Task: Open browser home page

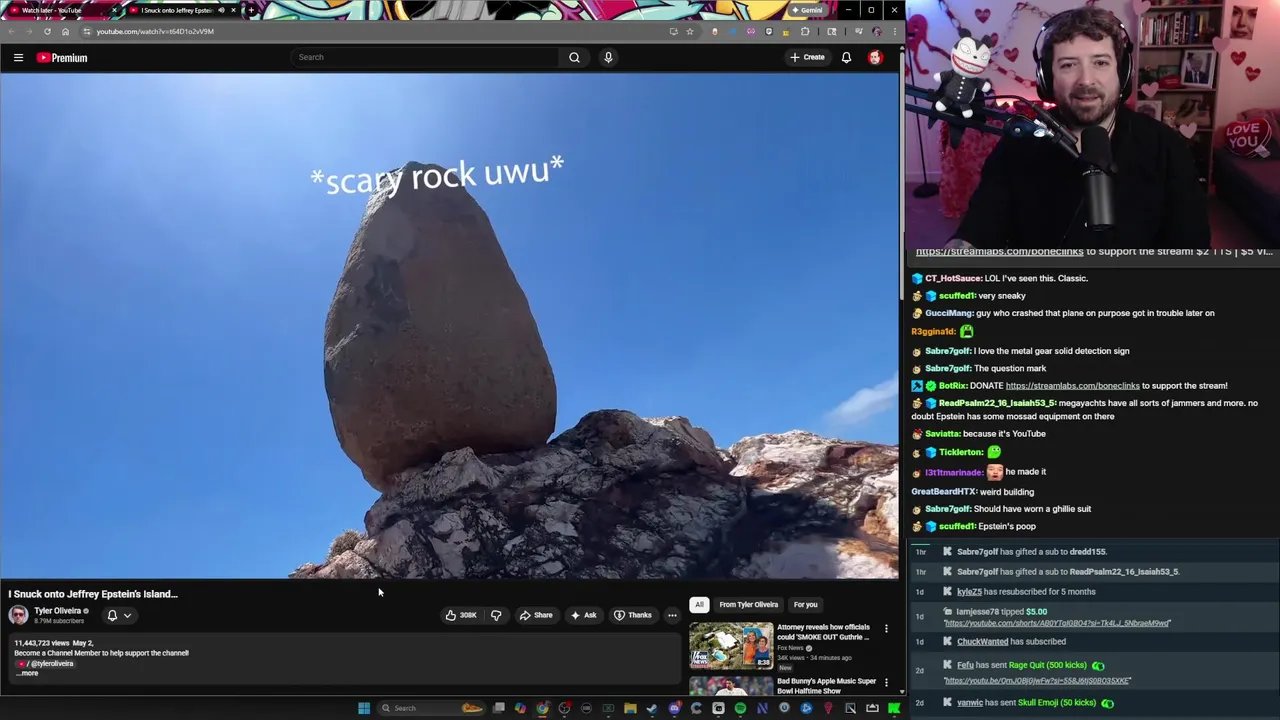Action: coord(65,31)
